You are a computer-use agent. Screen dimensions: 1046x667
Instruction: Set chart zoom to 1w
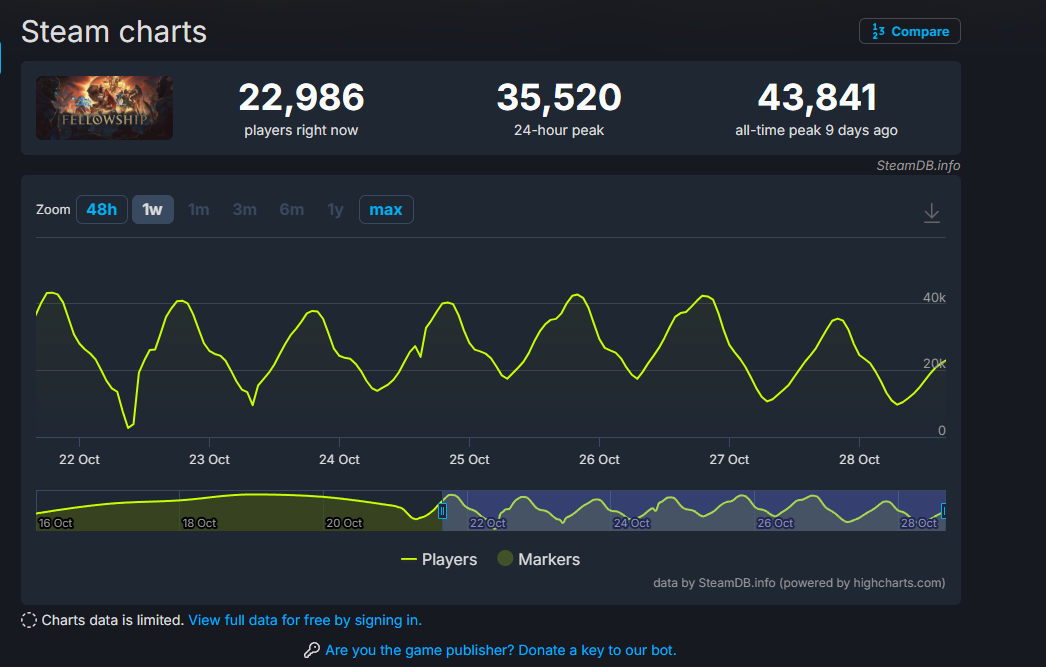153,209
